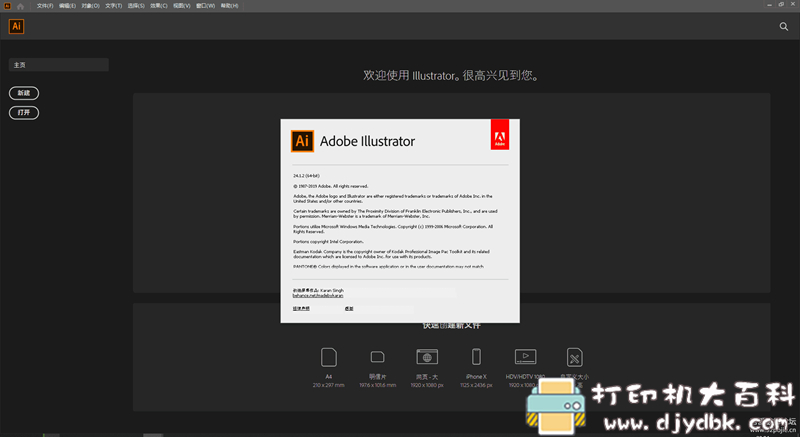Screen dimensions: 800x437
Task: Open the search magnifier icon
Action: (784, 27)
